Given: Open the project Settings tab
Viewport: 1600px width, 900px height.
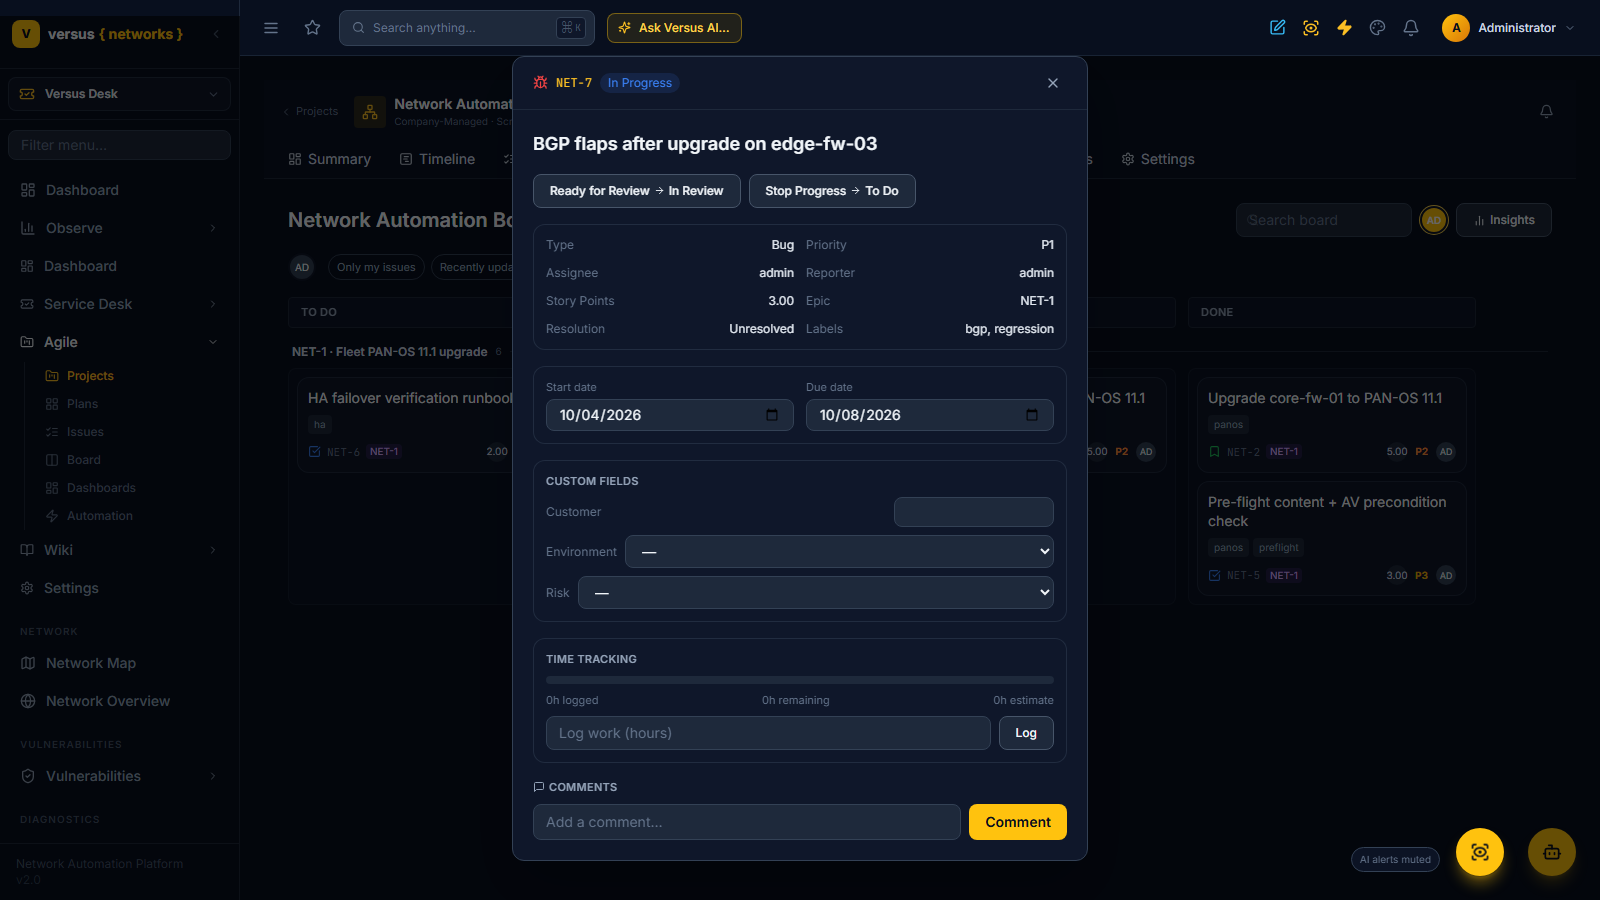Looking at the screenshot, I should click(x=1158, y=159).
